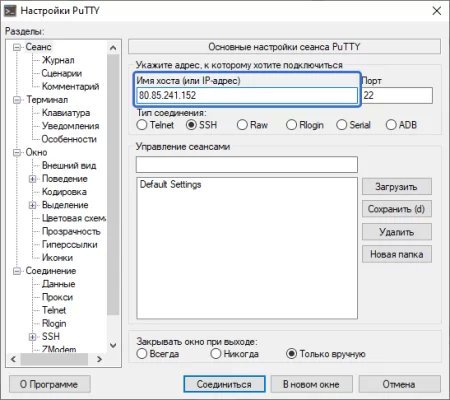450x400 pixels.
Task: Set close window option to Никогда
Action: [216, 354]
